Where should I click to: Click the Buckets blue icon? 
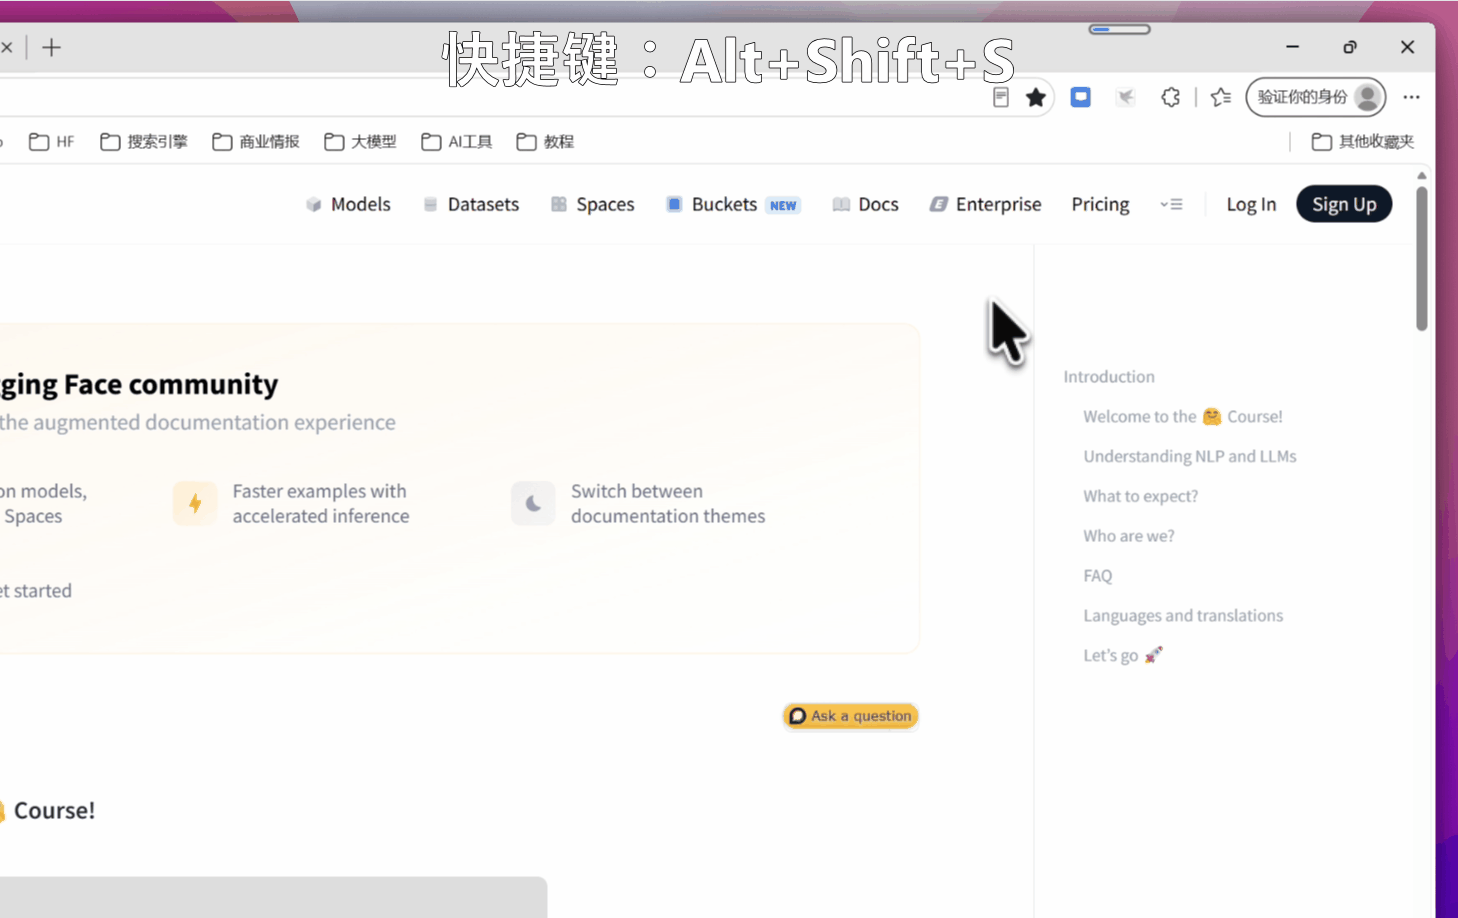[674, 204]
